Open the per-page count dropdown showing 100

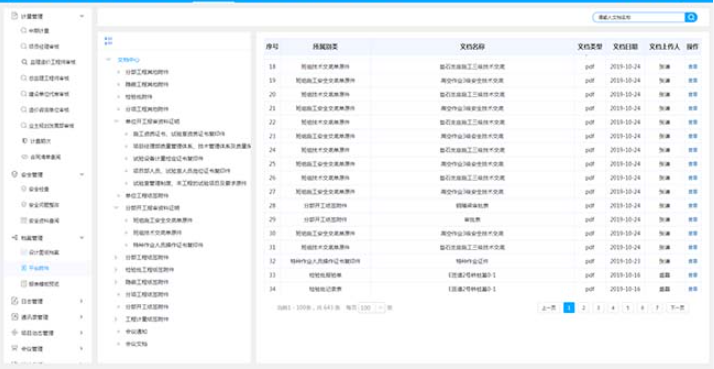pyautogui.click(x=372, y=308)
